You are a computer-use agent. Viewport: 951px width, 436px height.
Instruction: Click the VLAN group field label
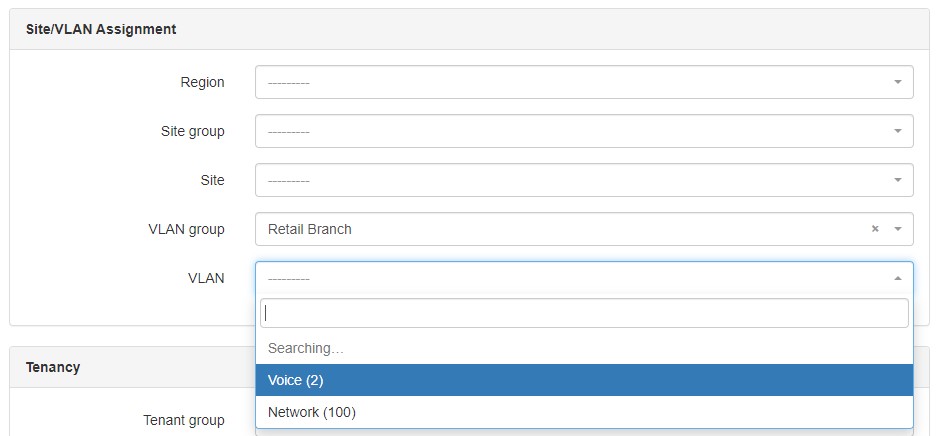[186, 229]
